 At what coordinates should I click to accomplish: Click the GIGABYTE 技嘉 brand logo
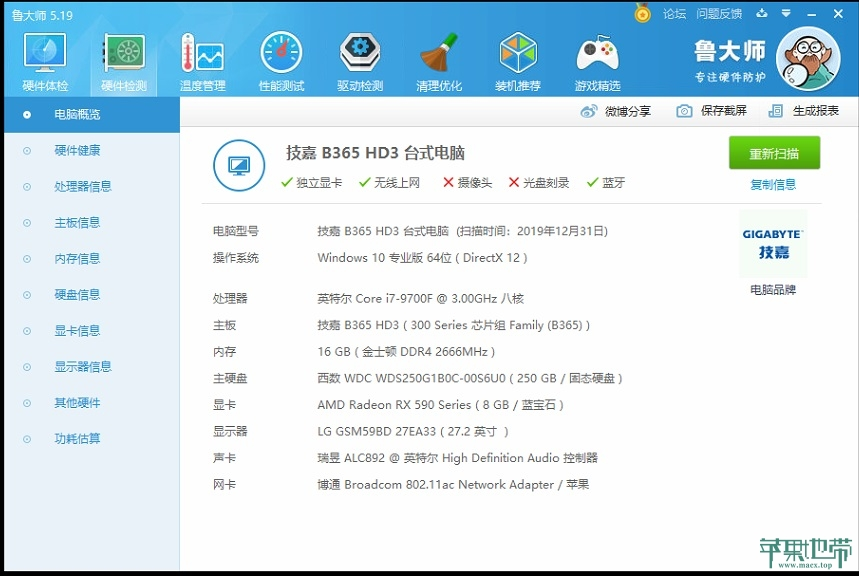773,243
